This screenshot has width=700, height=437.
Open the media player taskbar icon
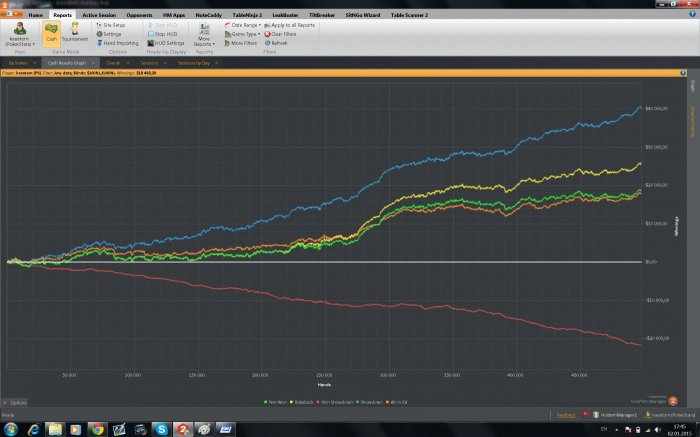[75, 429]
